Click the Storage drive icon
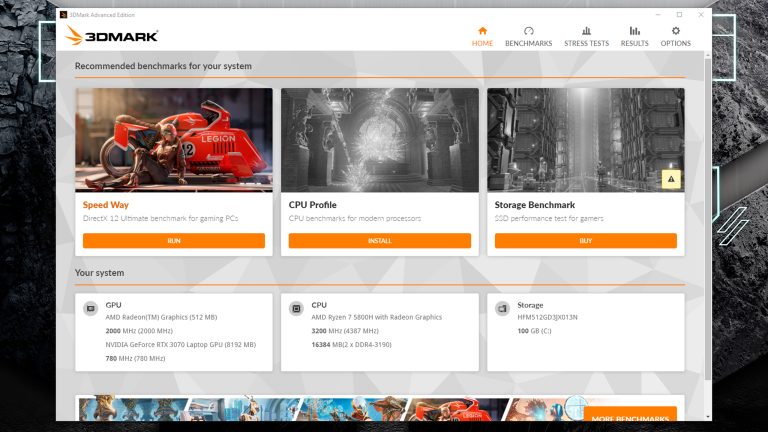The width and height of the screenshot is (768, 432). tap(502, 309)
